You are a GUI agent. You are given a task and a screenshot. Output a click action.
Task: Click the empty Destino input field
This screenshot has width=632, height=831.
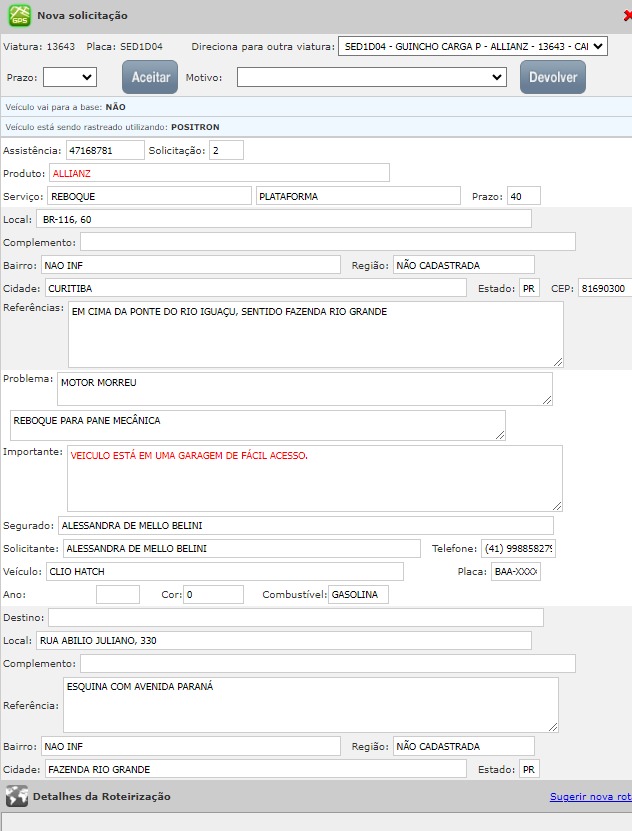point(296,617)
